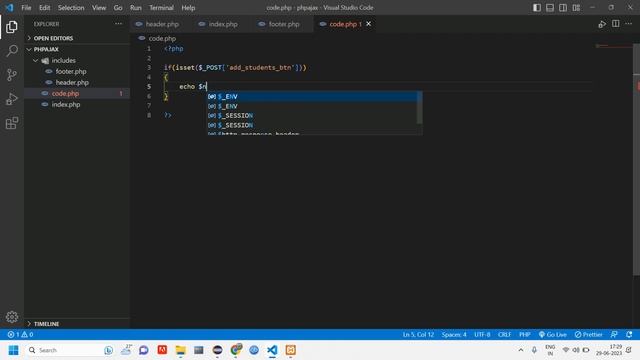
Task: Toggle the secondary side bar layout icon
Action: point(563,8)
